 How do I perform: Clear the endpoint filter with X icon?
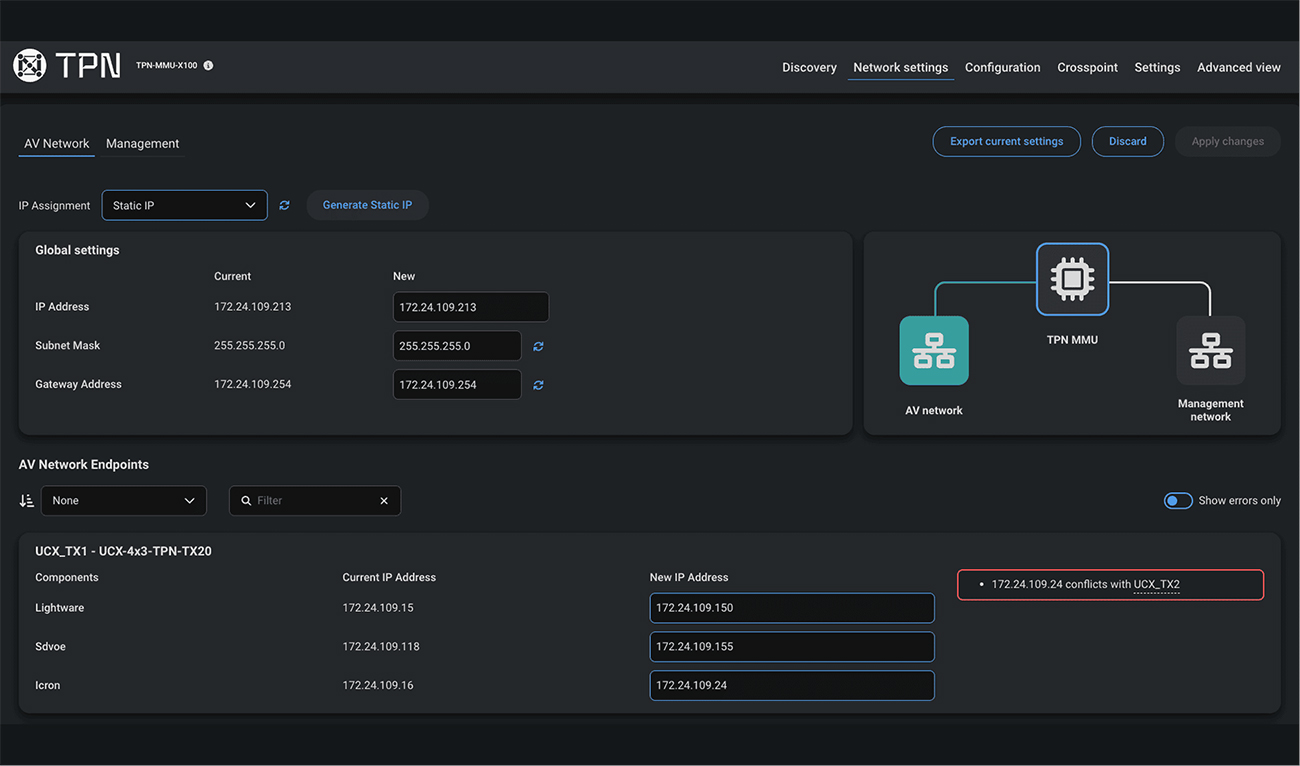(x=384, y=501)
